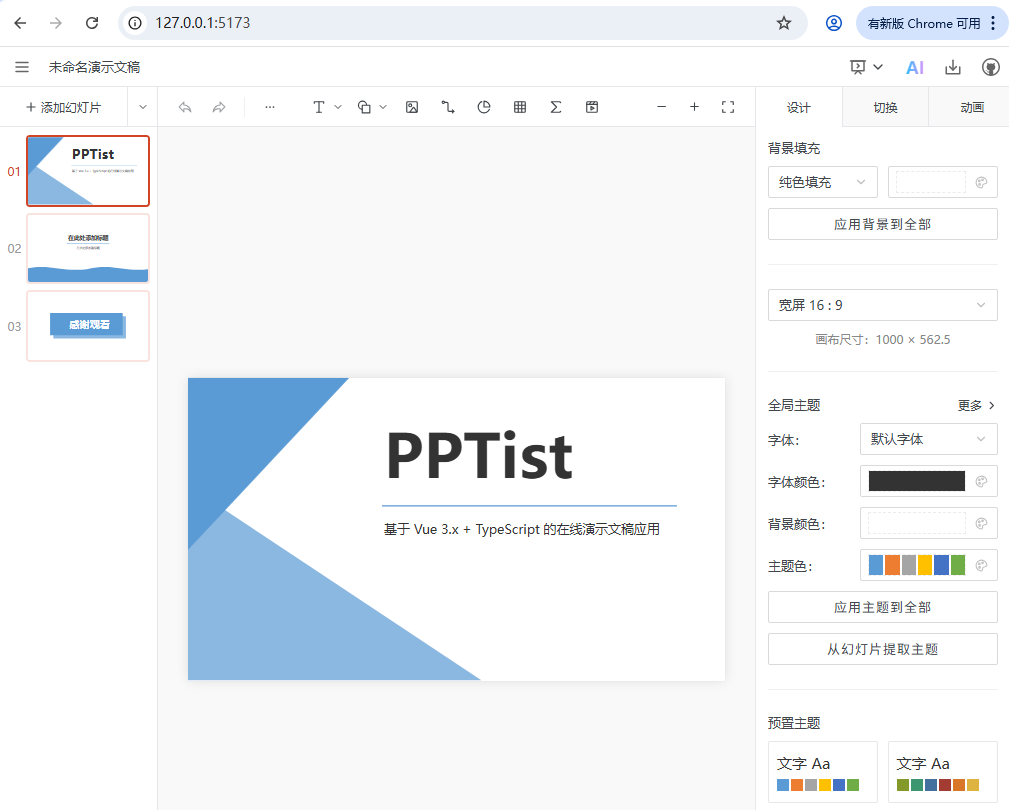Open the chart insert tool
Viewport: 1009px width, 810px height.
pyautogui.click(x=484, y=107)
